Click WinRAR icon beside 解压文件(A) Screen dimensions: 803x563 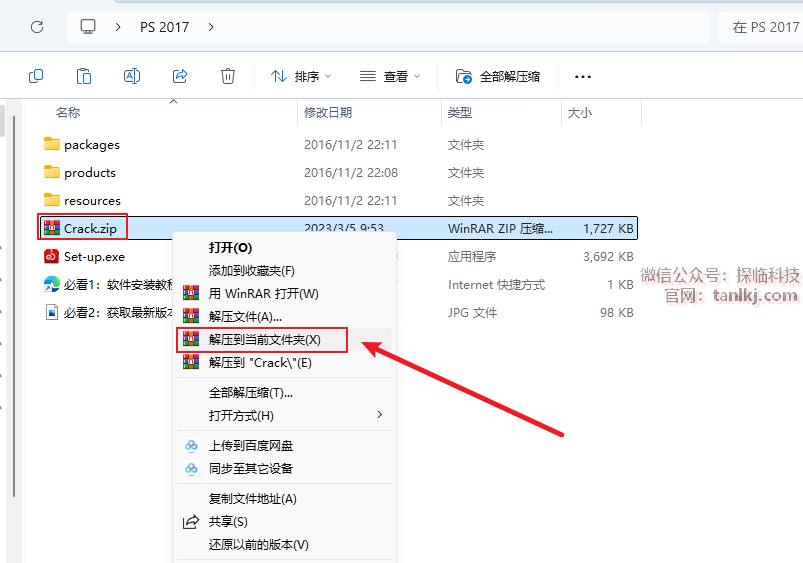(x=191, y=316)
